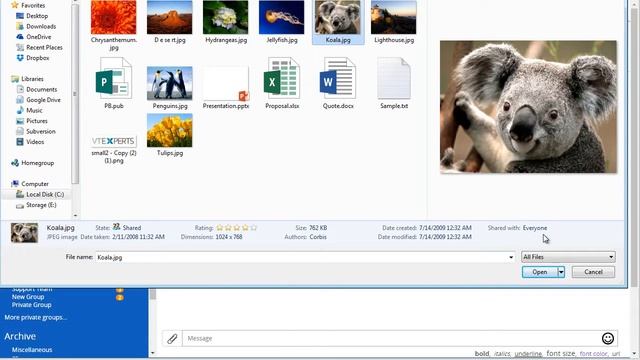Screen dimensions: 640x360
Task: Expand the File name history dropdown arrow
Action: 511,258
